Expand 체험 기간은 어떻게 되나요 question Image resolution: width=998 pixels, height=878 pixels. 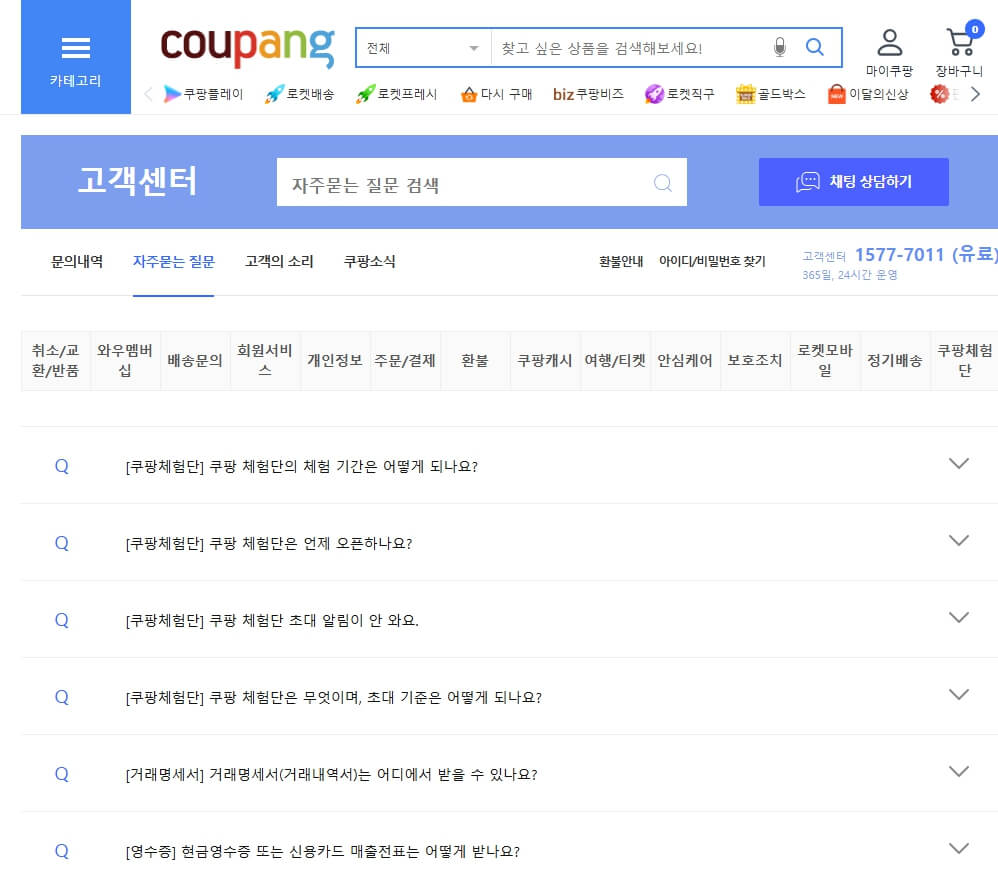(x=509, y=465)
